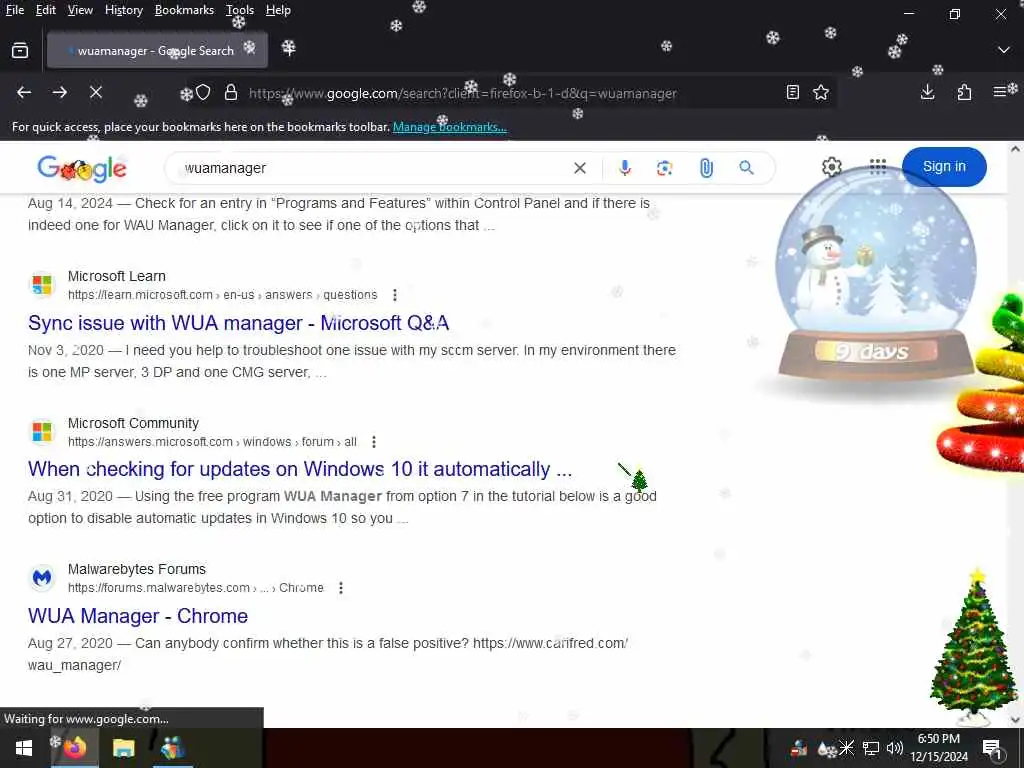The image size is (1024, 768).
Task: Open more options for Microsoft Community result
Action: pos(374,442)
